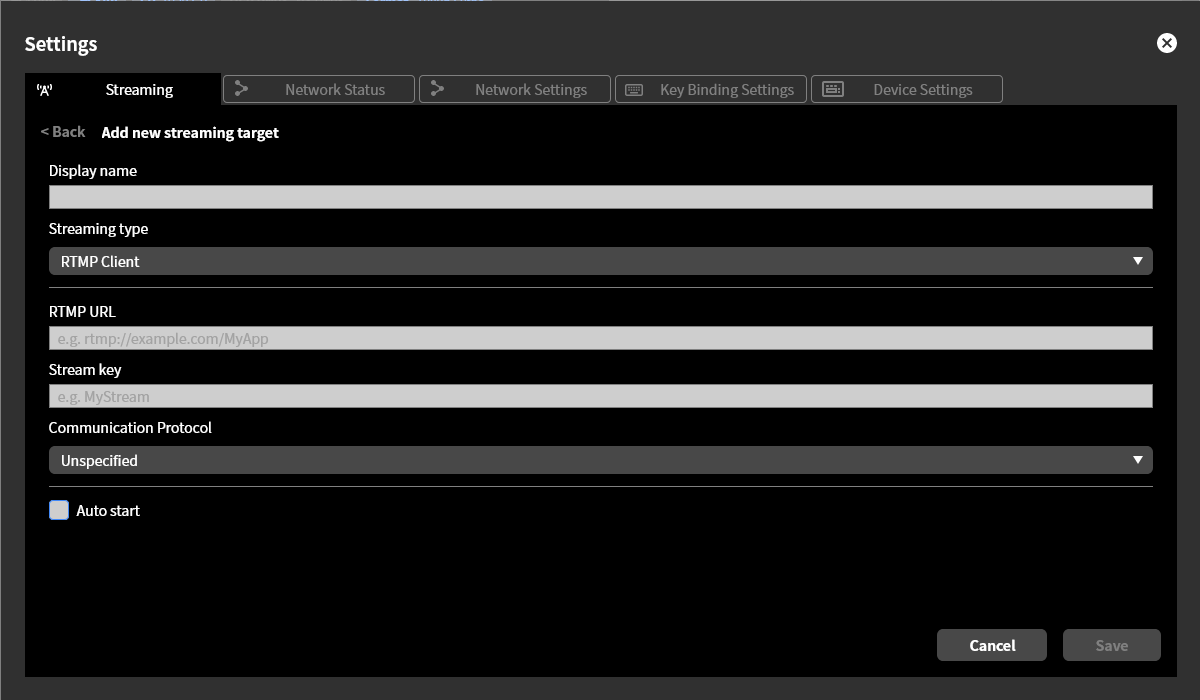Switch to the Network Settings tab
Screen dimensions: 1200x700
point(512,89)
